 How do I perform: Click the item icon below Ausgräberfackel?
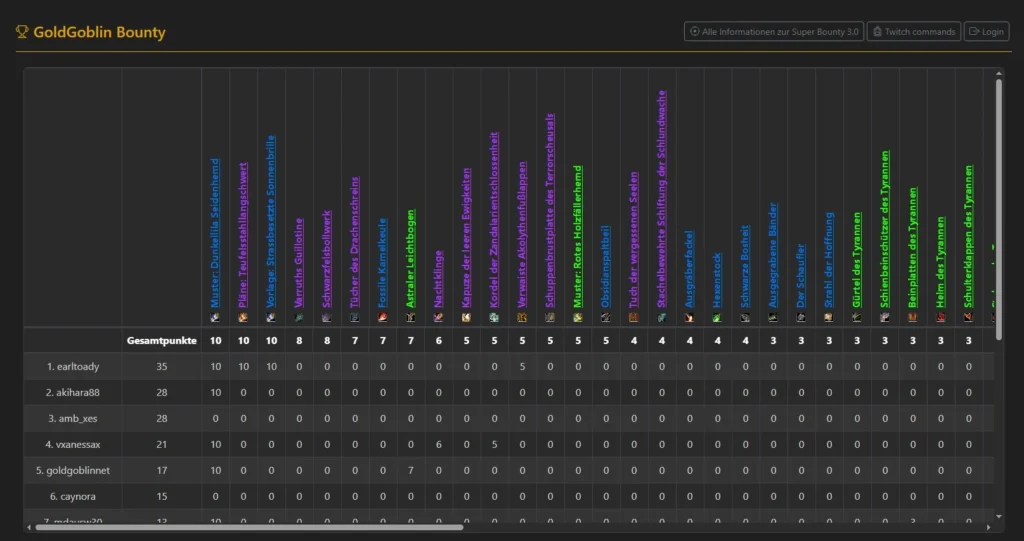(x=689, y=318)
